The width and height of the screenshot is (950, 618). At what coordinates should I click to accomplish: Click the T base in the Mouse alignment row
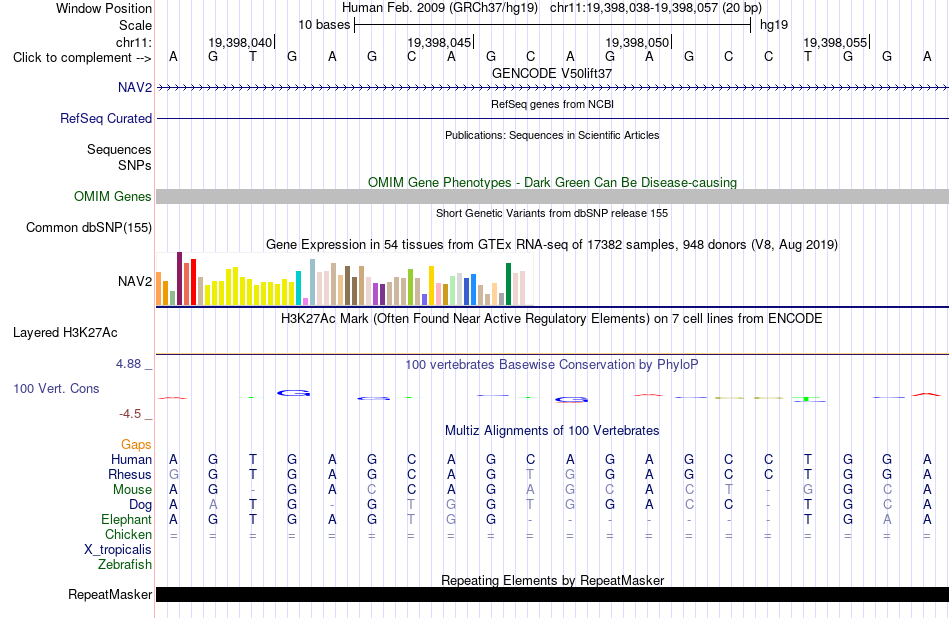pos(728,490)
